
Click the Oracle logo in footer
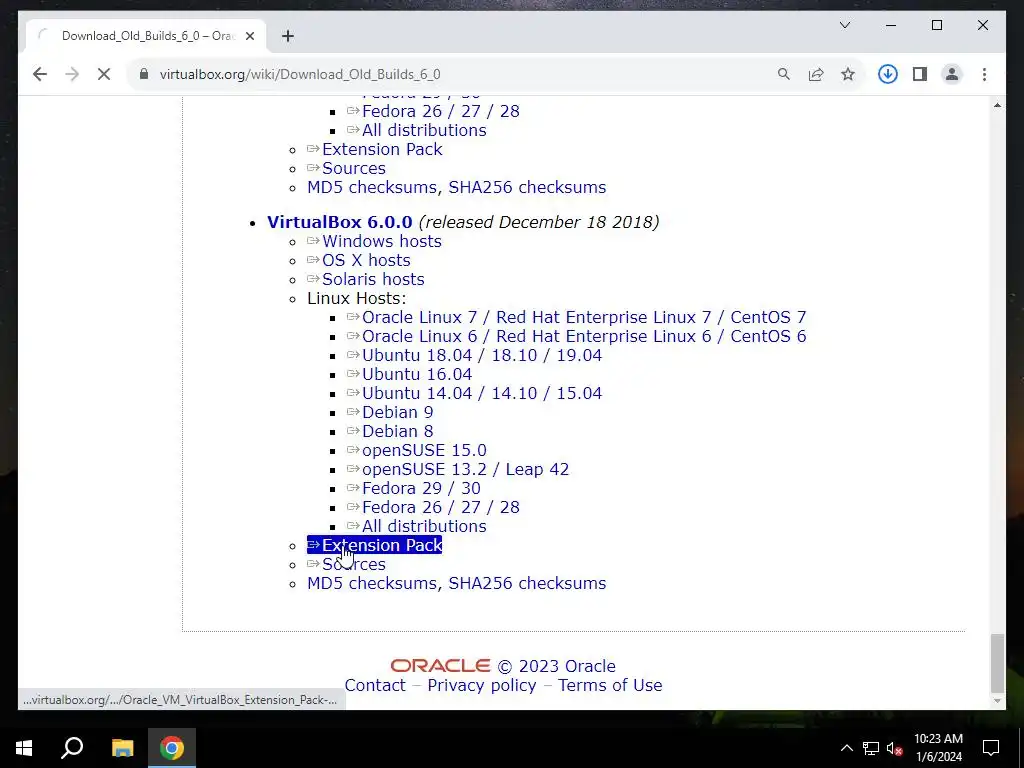pos(440,665)
